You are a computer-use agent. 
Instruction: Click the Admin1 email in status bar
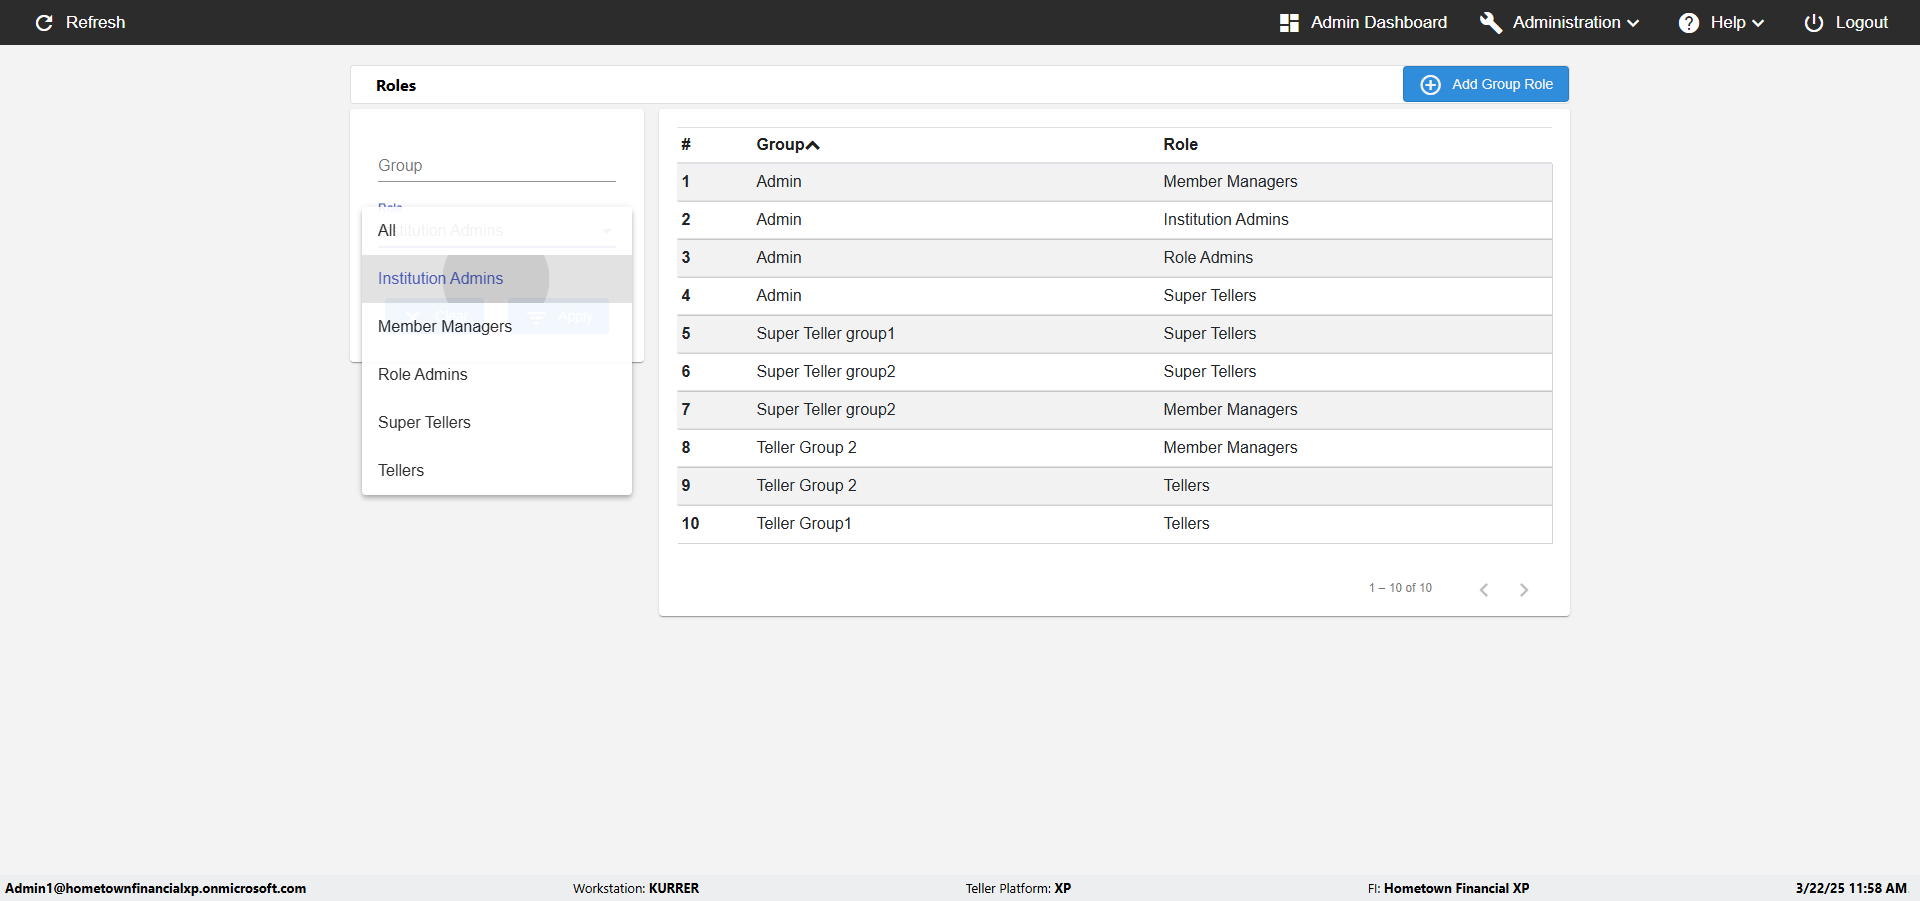[x=156, y=888]
